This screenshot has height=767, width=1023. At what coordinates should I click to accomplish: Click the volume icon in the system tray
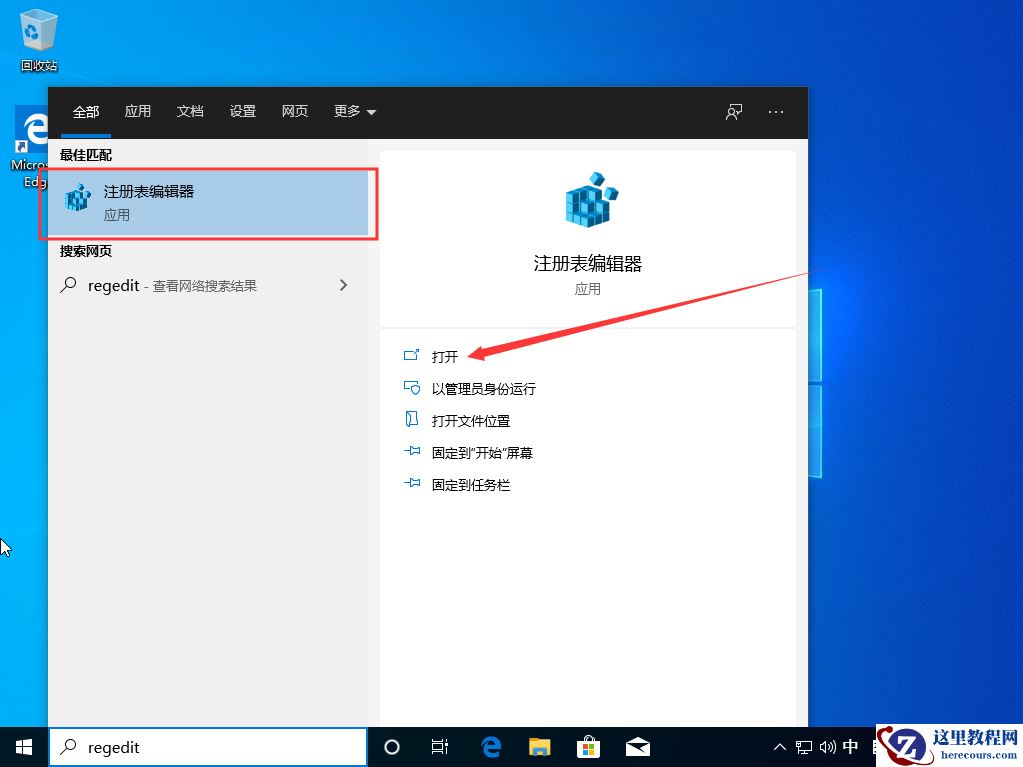pos(826,746)
